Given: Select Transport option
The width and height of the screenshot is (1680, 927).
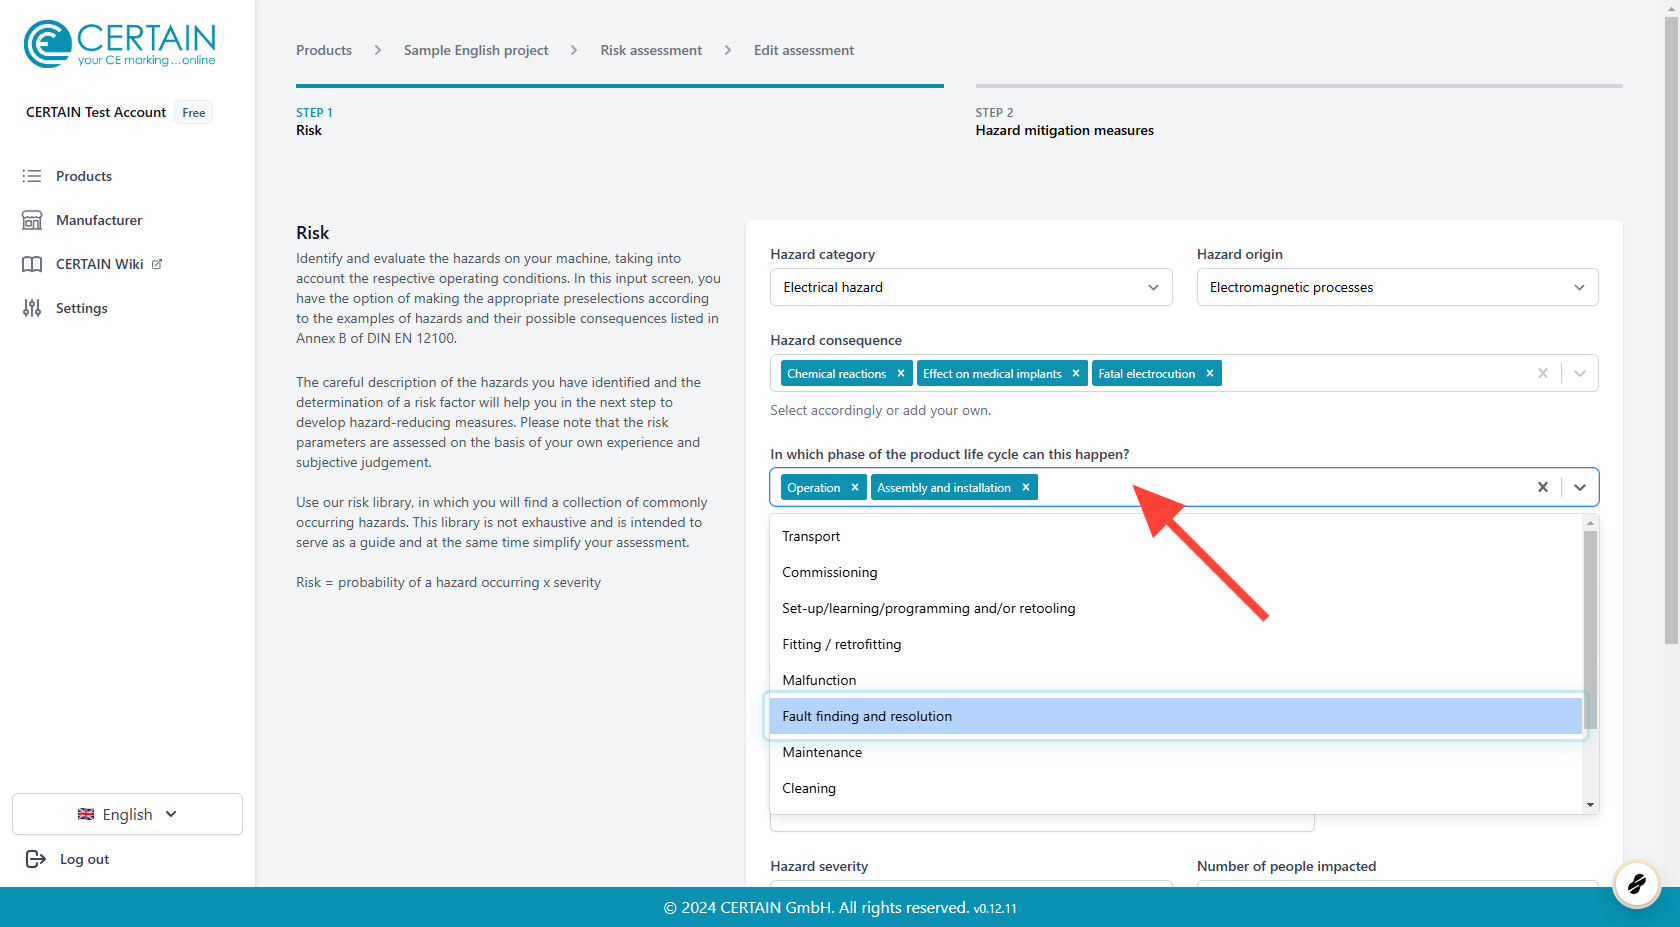Looking at the screenshot, I should pos(1176,536).
